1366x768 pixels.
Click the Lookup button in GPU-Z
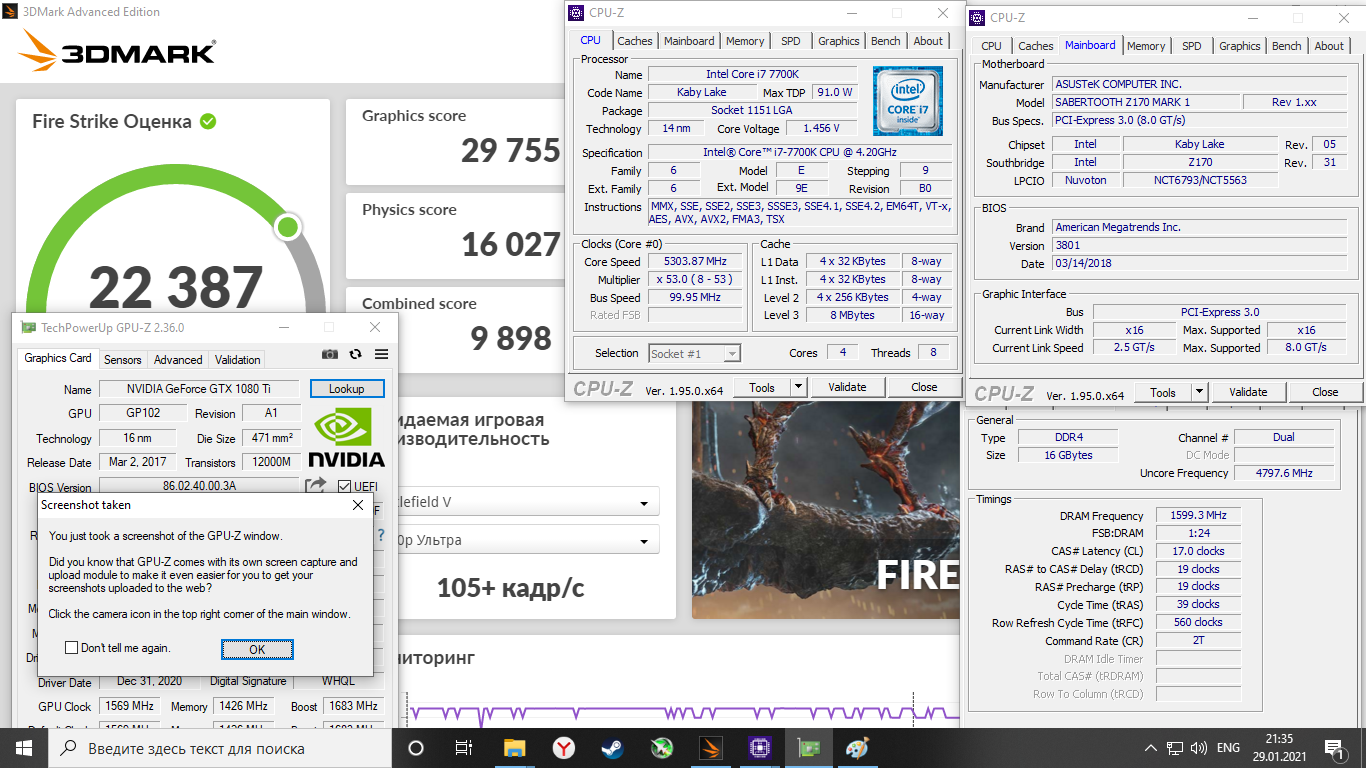click(x=347, y=388)
